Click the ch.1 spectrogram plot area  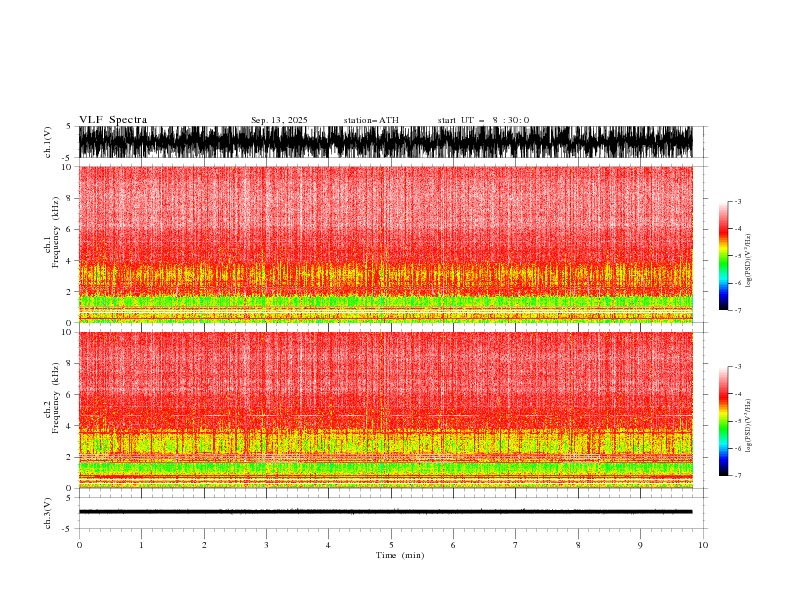386,244
